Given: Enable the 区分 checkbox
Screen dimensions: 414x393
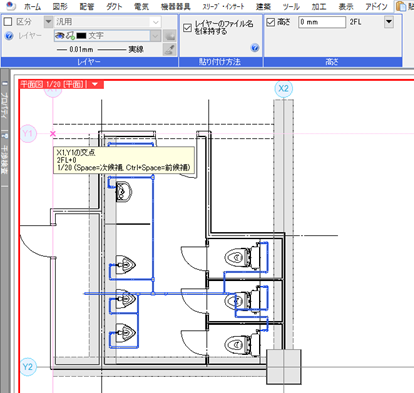Looking at the screenshot, I should point(8,22).
